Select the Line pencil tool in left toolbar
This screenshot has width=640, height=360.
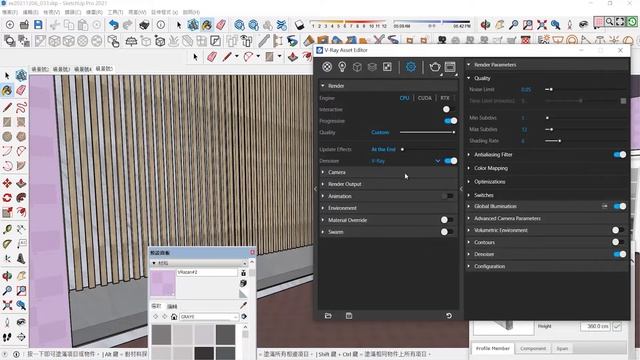click(7, 107)
